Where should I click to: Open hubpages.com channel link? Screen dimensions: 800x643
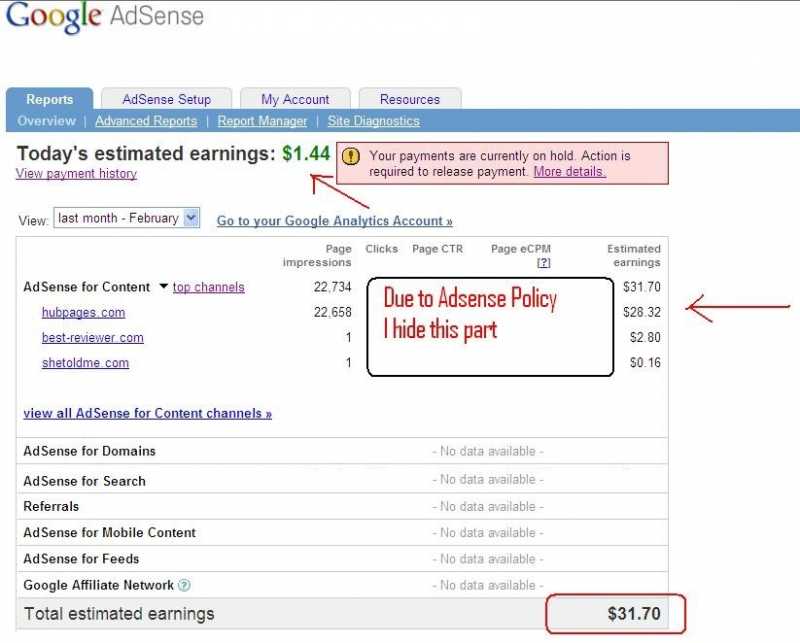click(83, 312)
